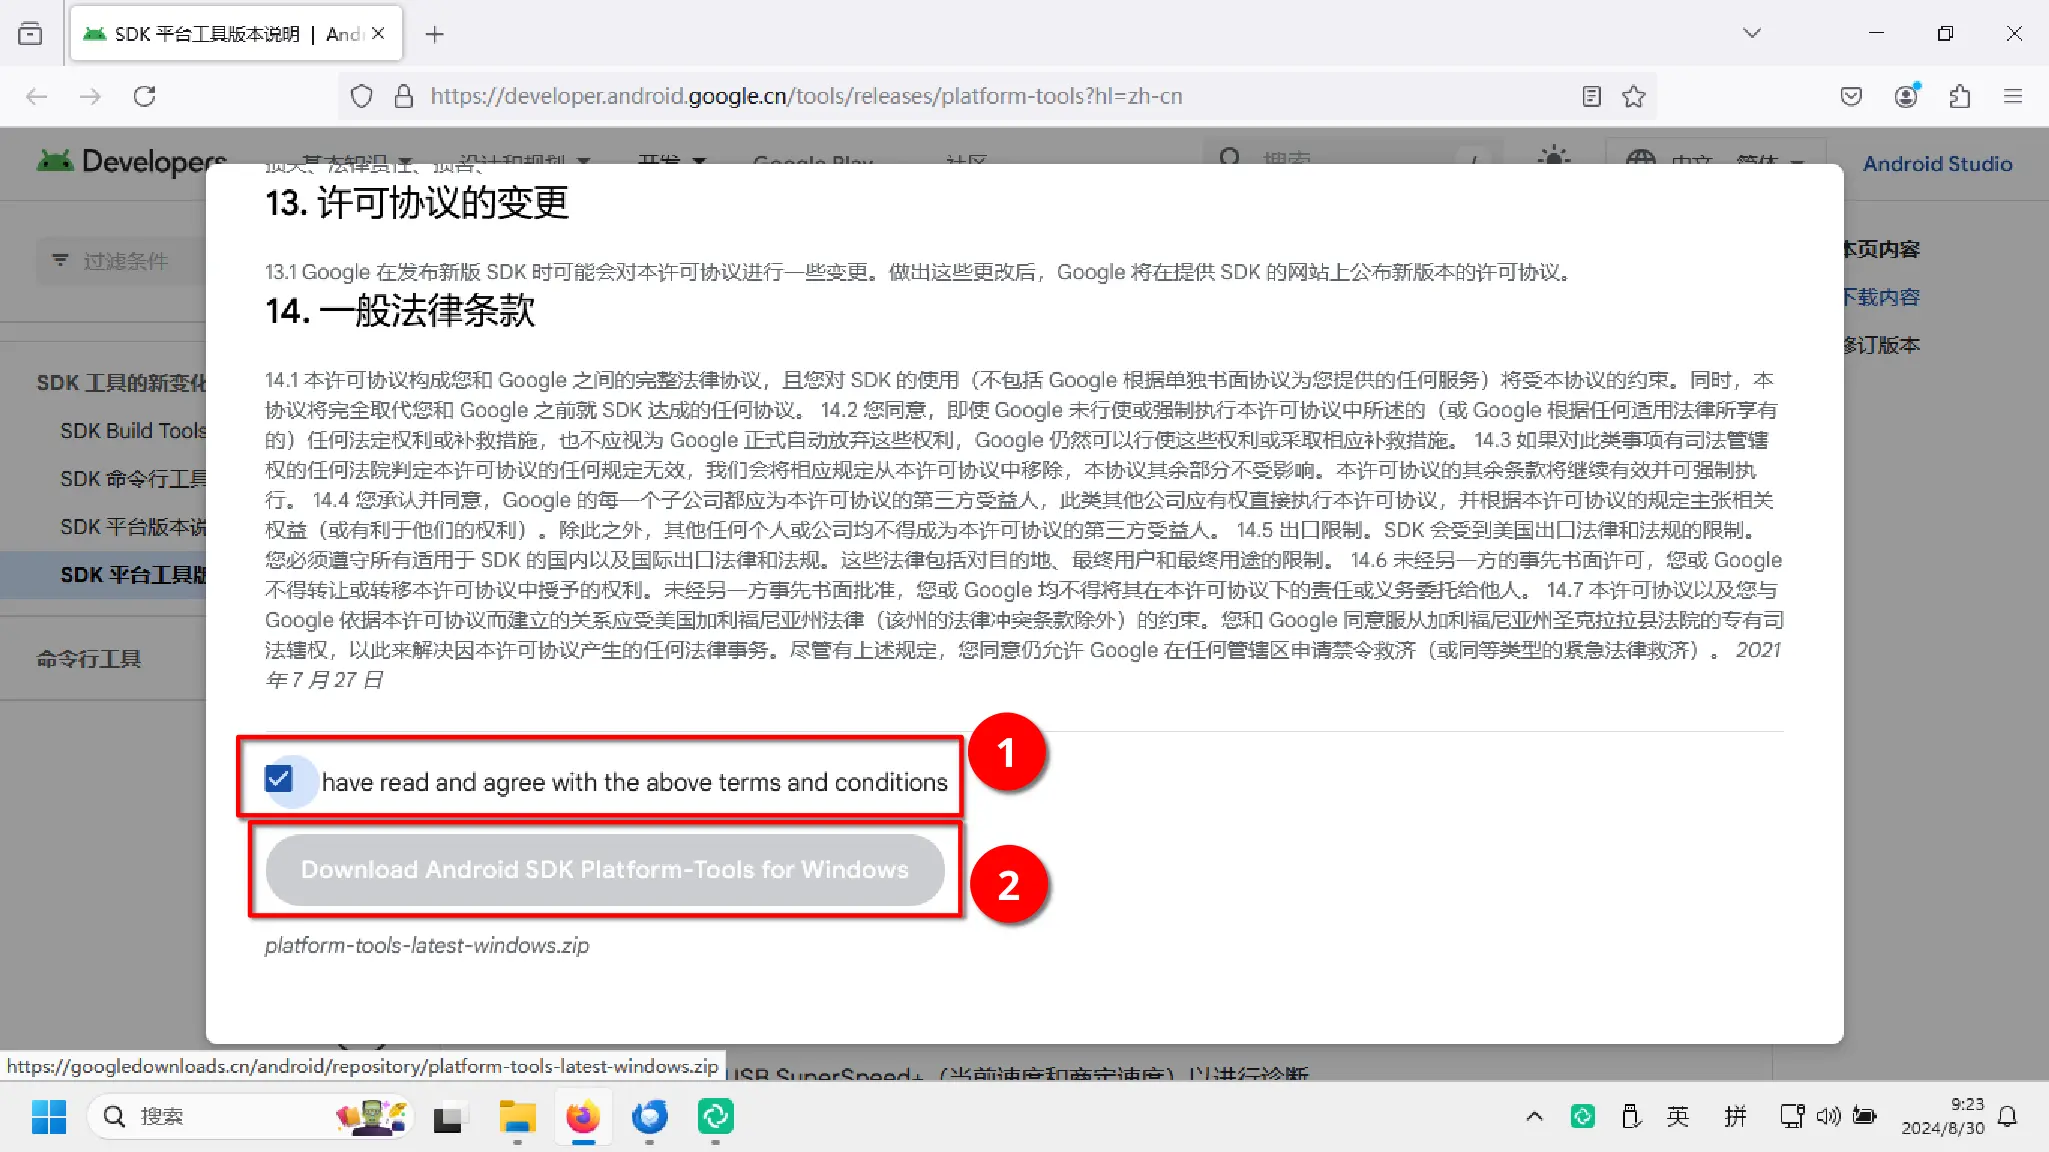Viewport: 2049px width, 1152px height.
Task: Open a new browser tab
Action: [434, 34]
